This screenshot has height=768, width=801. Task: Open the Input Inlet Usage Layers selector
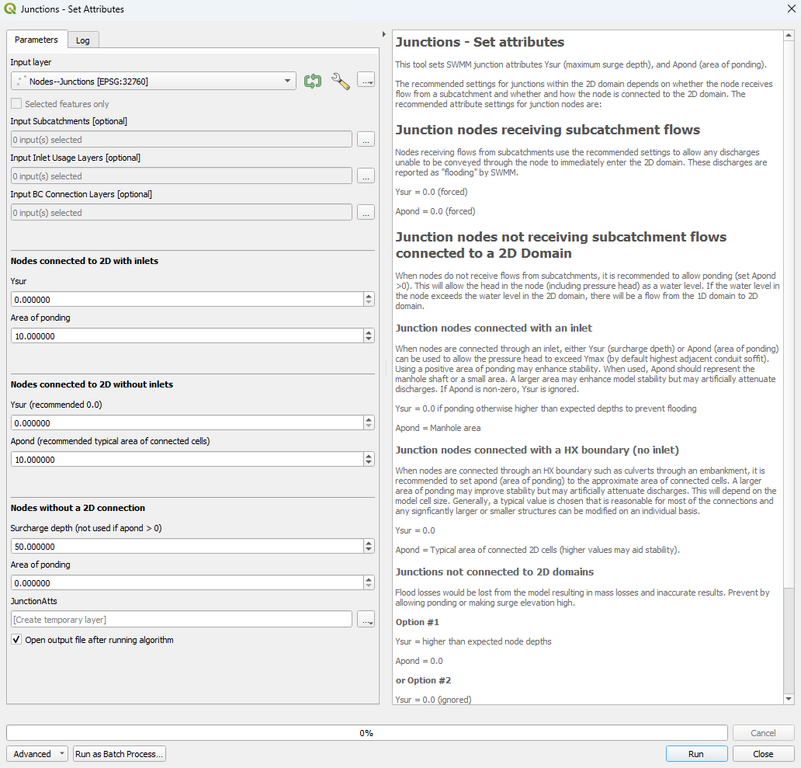point(366,176)
